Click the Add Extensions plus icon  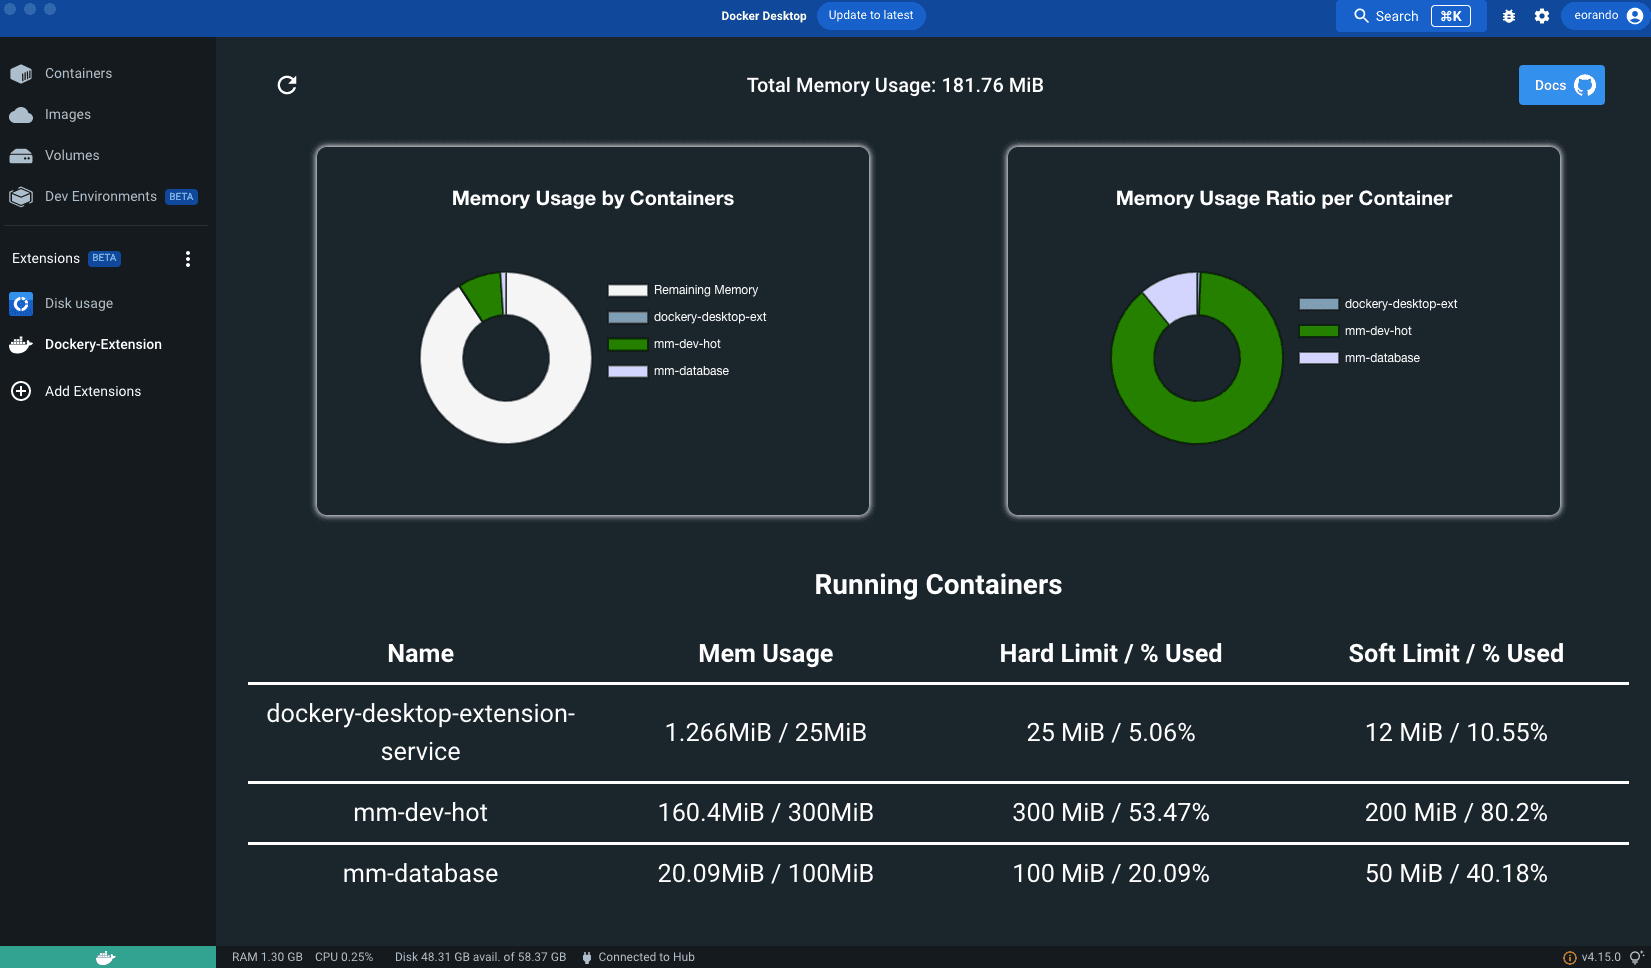tap(21, 391)
